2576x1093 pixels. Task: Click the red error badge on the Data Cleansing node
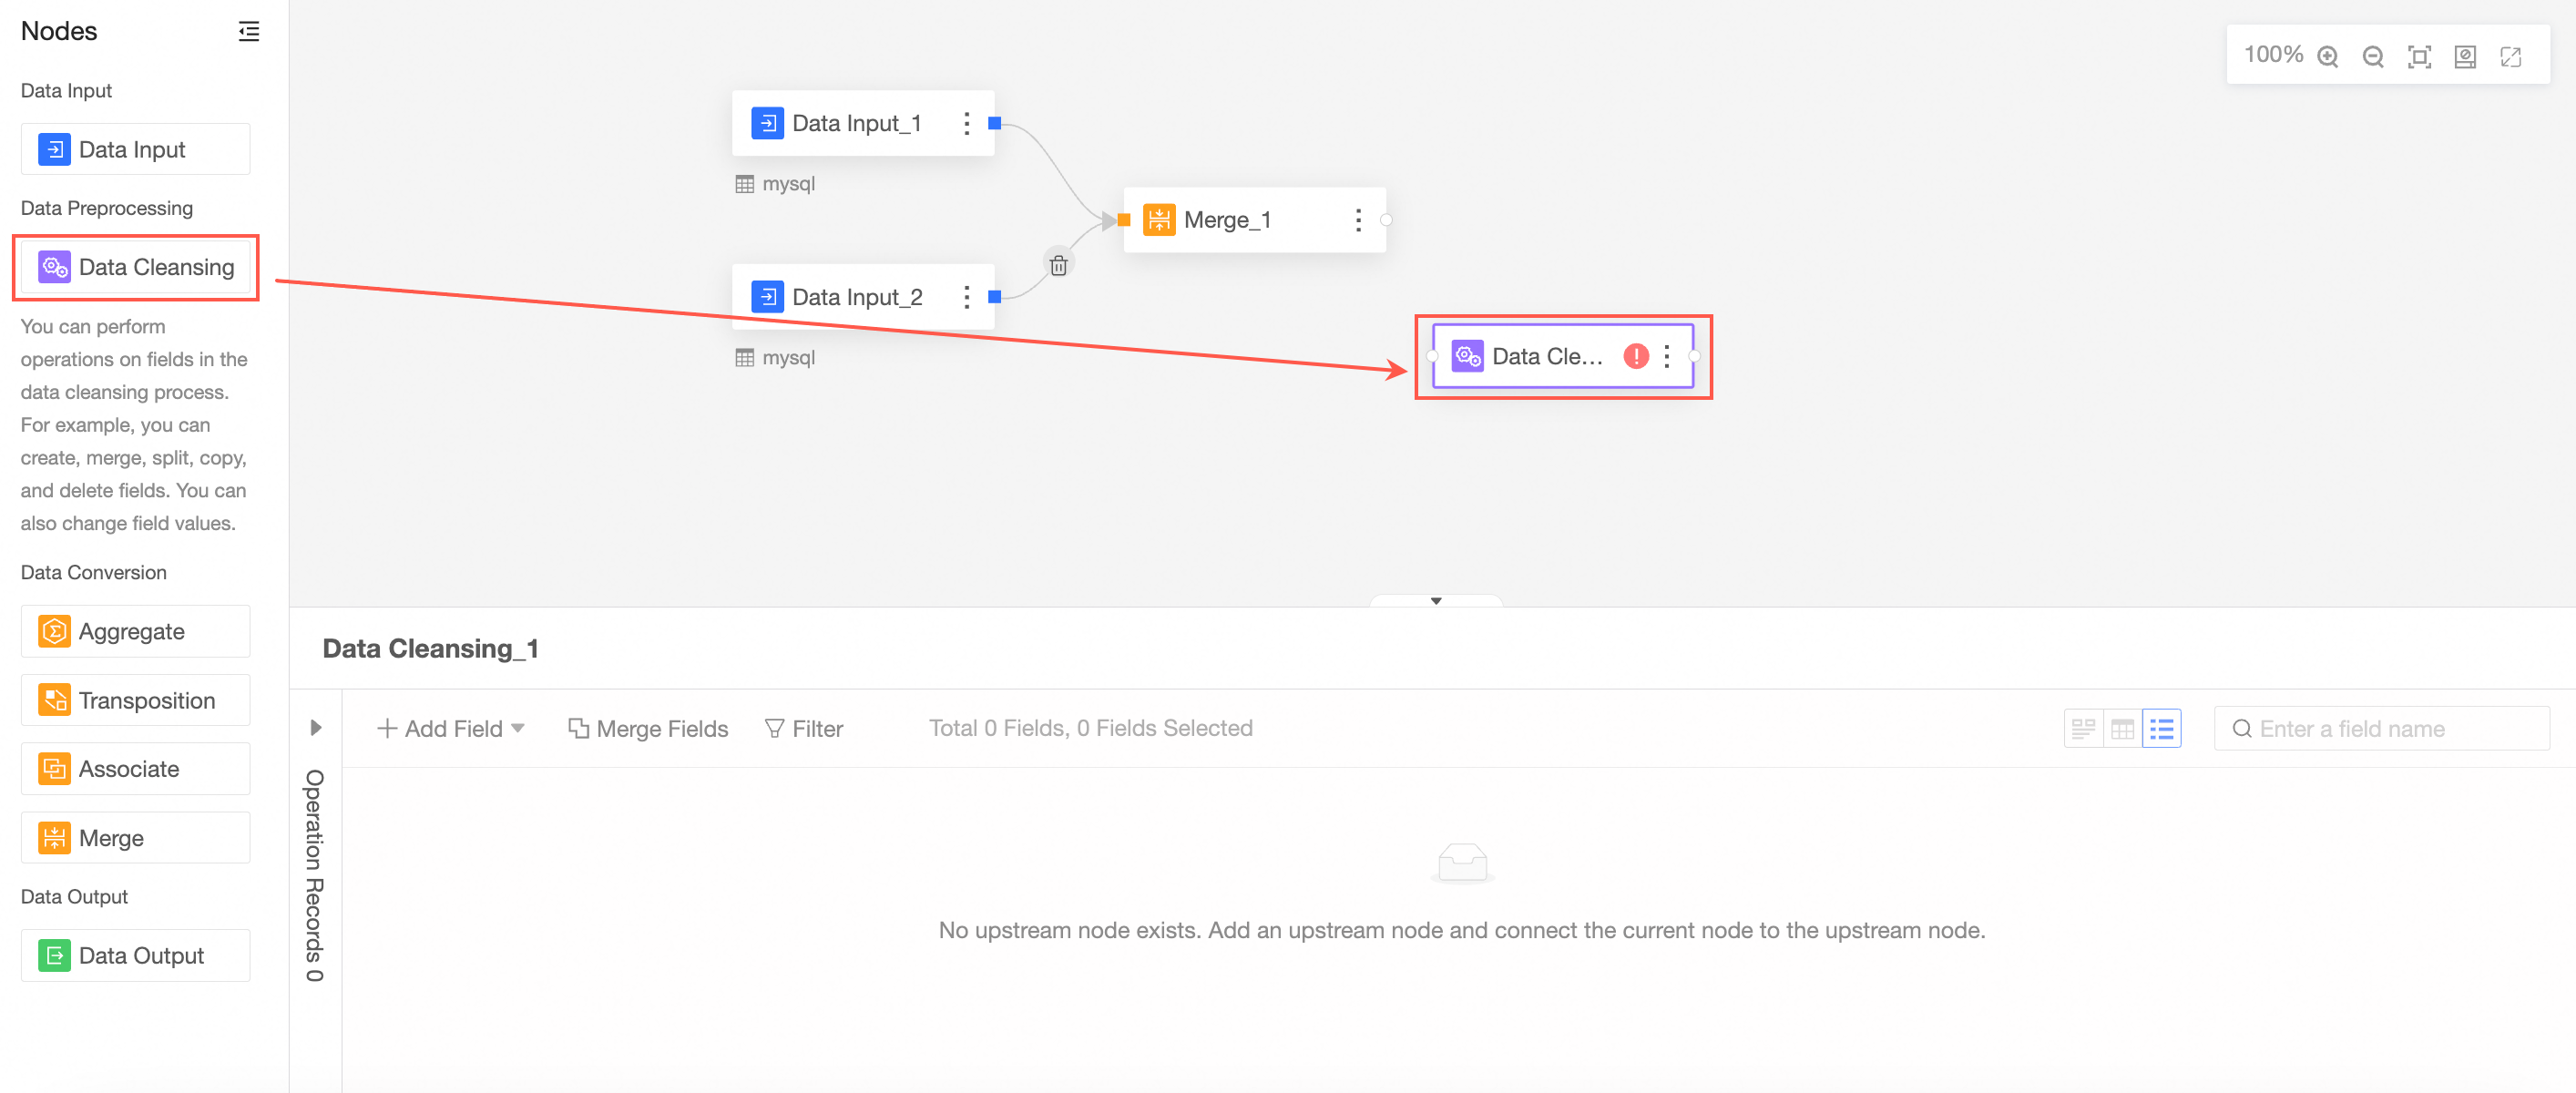click(x=1636, y=356)
